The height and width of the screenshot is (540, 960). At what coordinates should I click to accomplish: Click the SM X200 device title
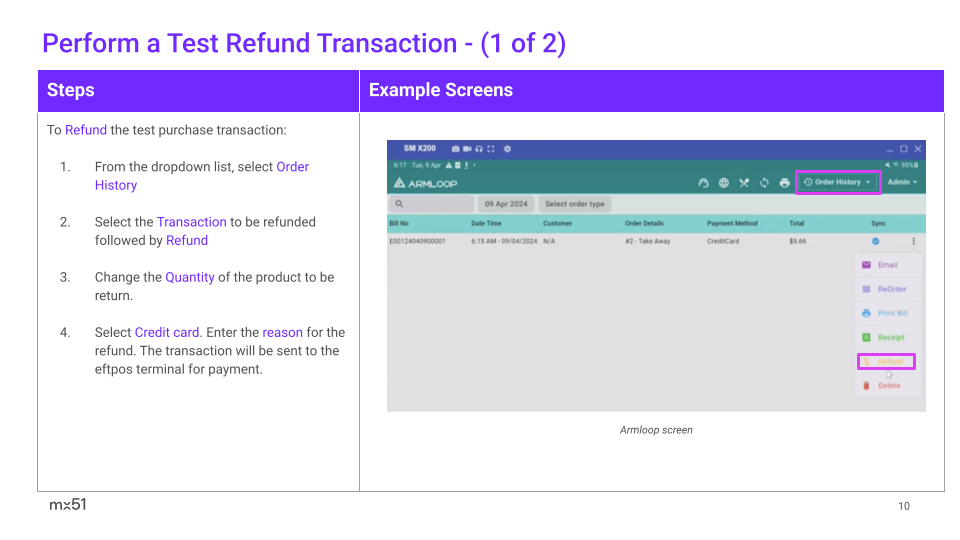click(420, 148)
